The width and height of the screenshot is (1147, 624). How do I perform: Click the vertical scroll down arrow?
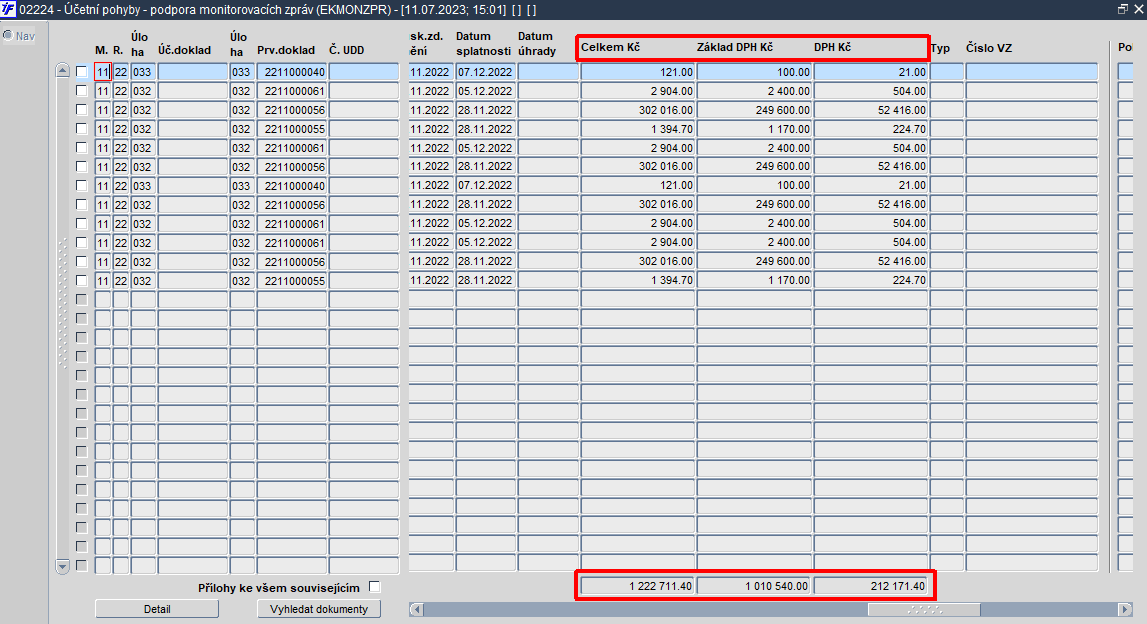click(62, 566)
